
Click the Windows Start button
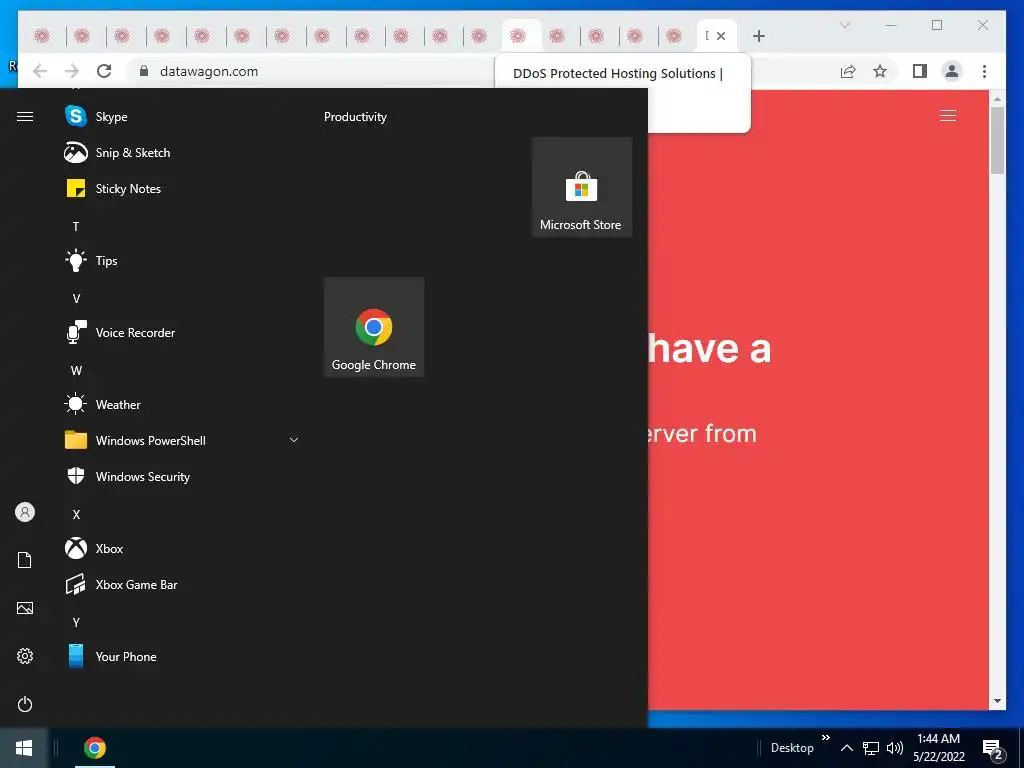tap(24, 748)
